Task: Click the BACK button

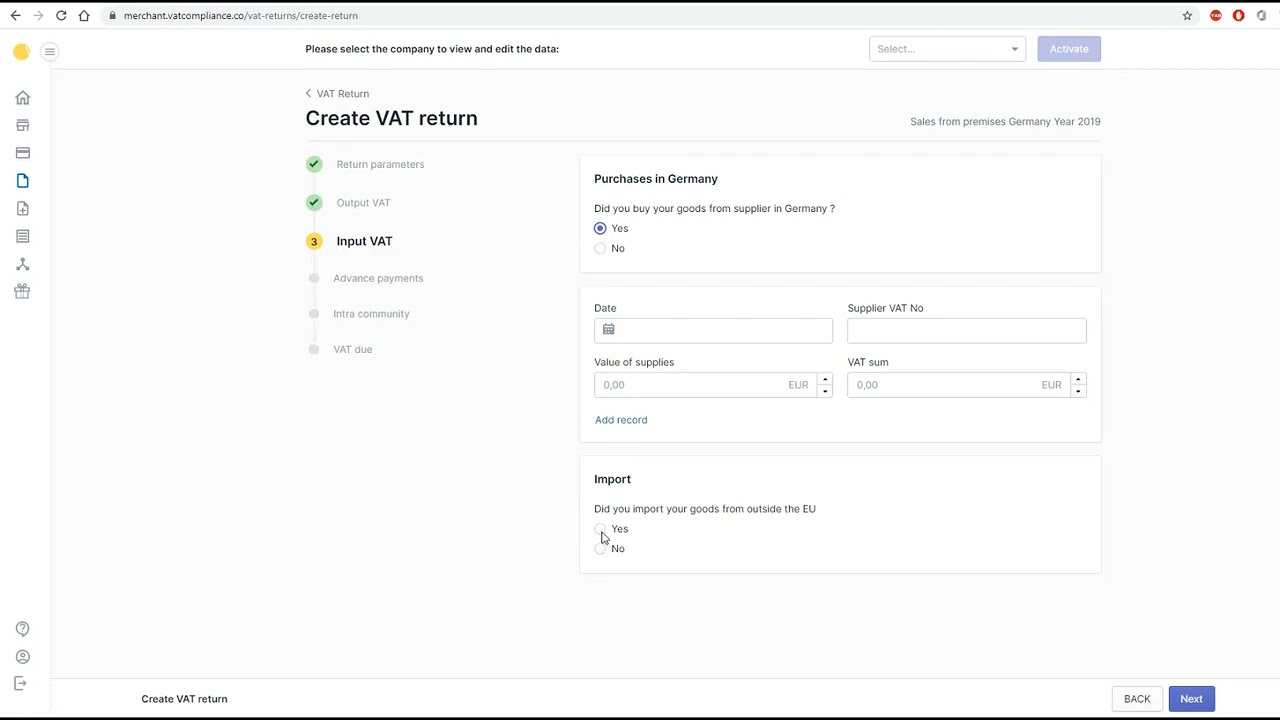Action: (1137, 699)
